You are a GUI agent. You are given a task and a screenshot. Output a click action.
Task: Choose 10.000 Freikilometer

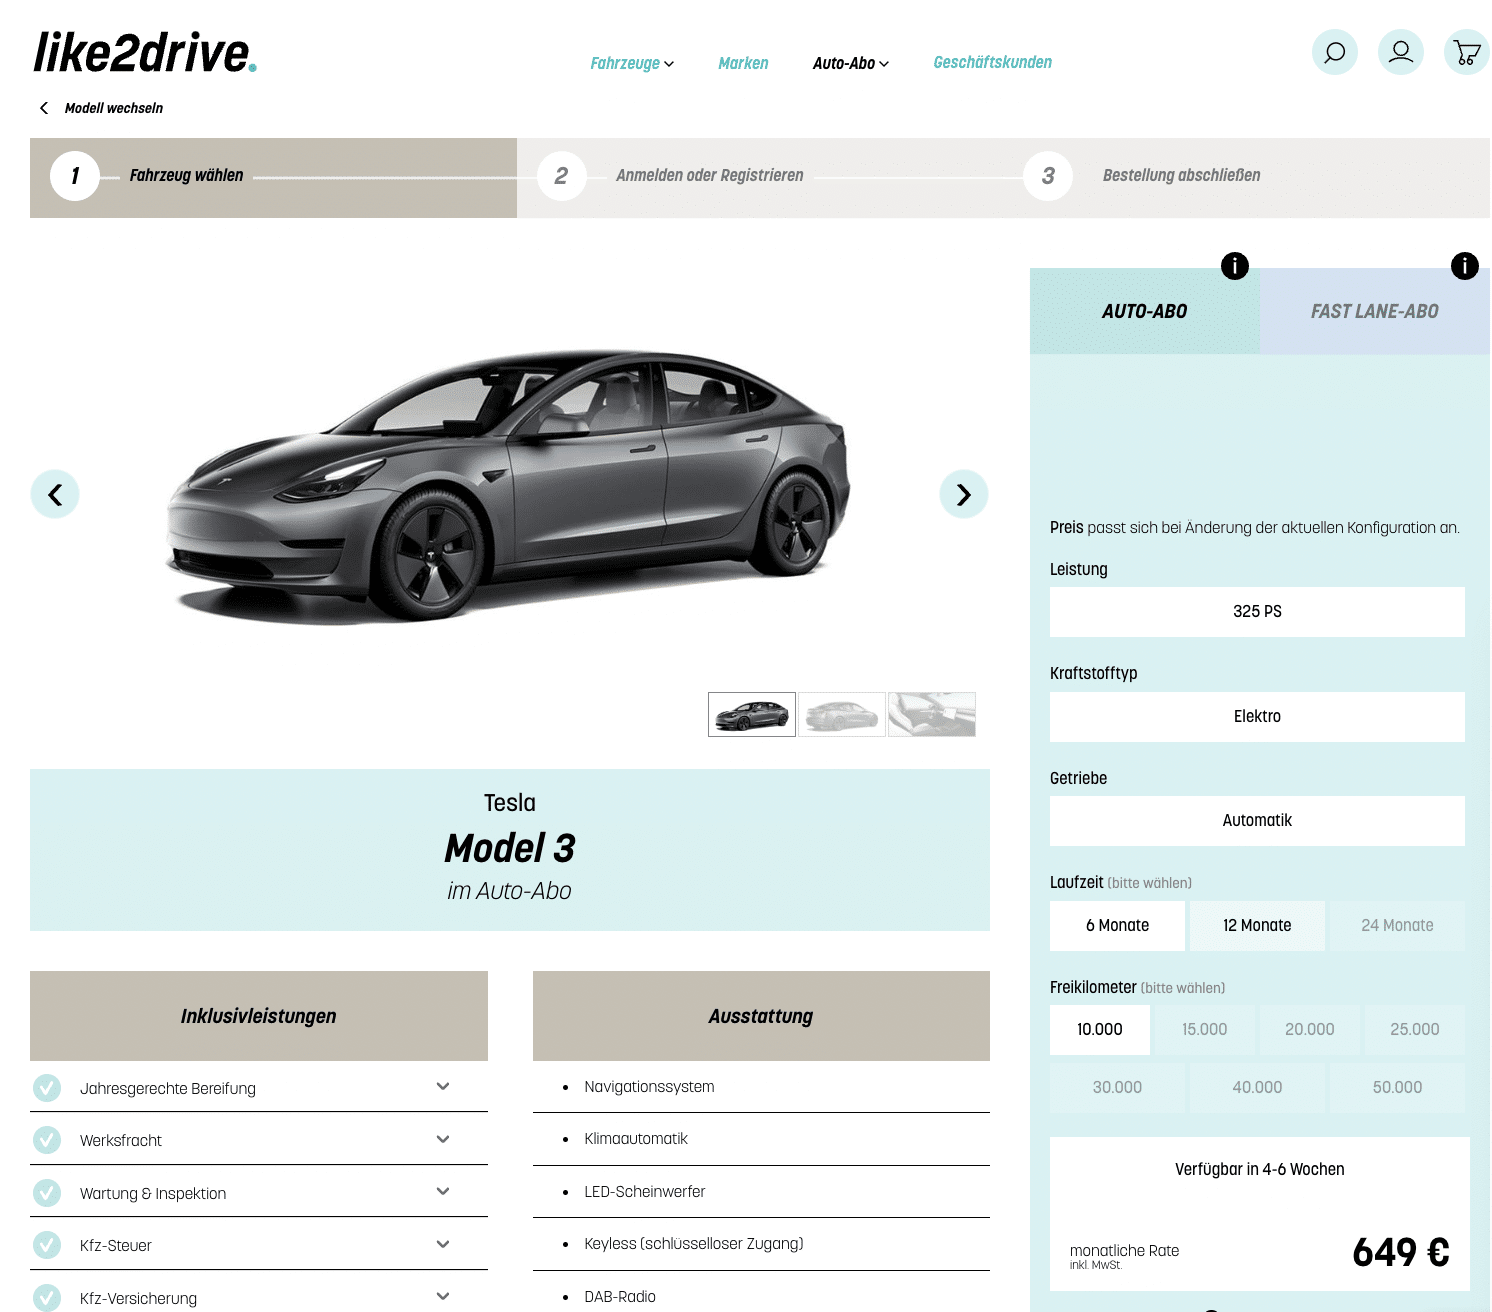tap(1100, 1030)
